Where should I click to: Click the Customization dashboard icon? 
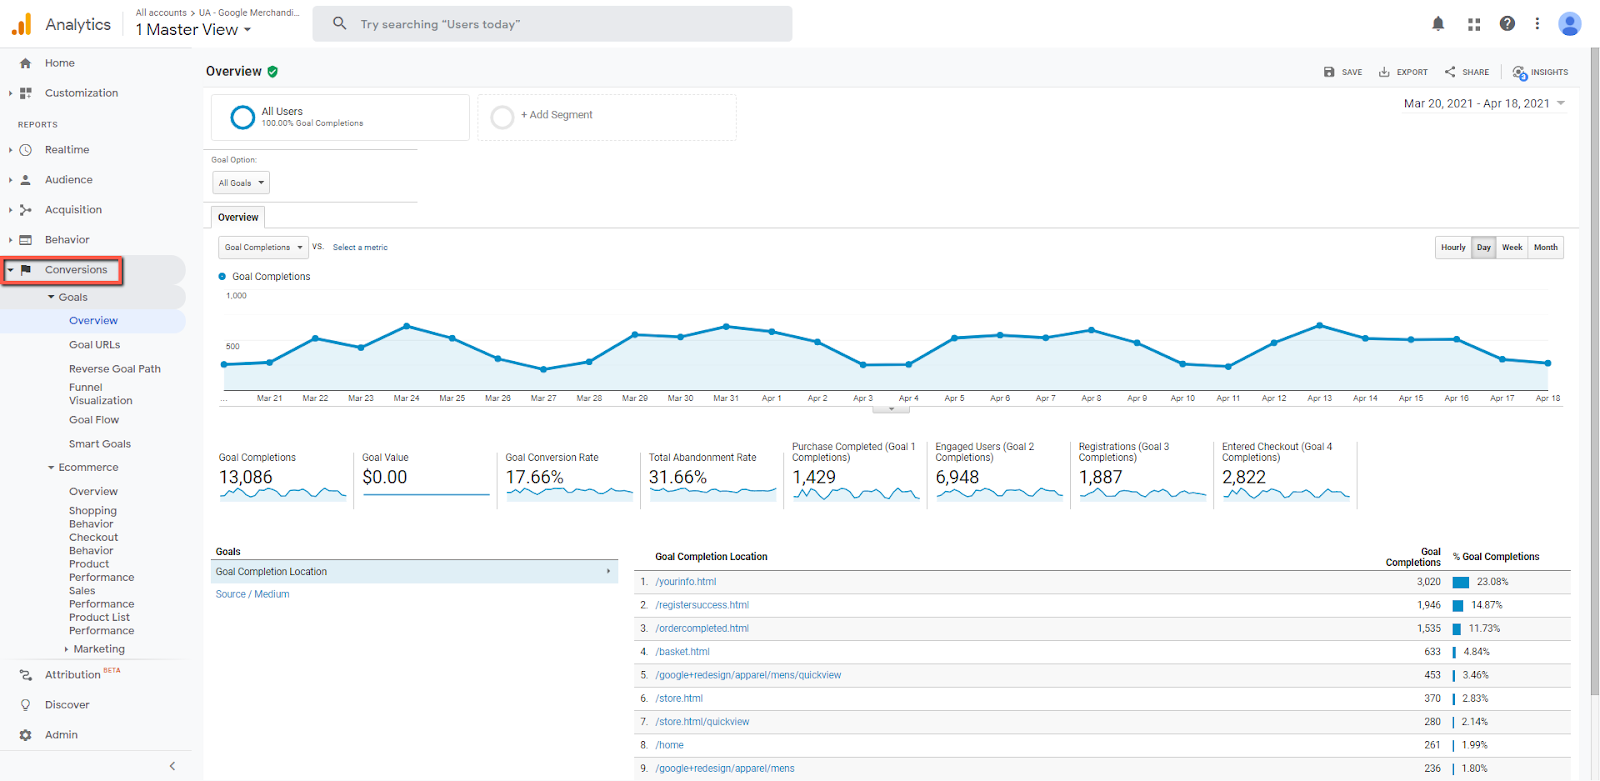25,93
